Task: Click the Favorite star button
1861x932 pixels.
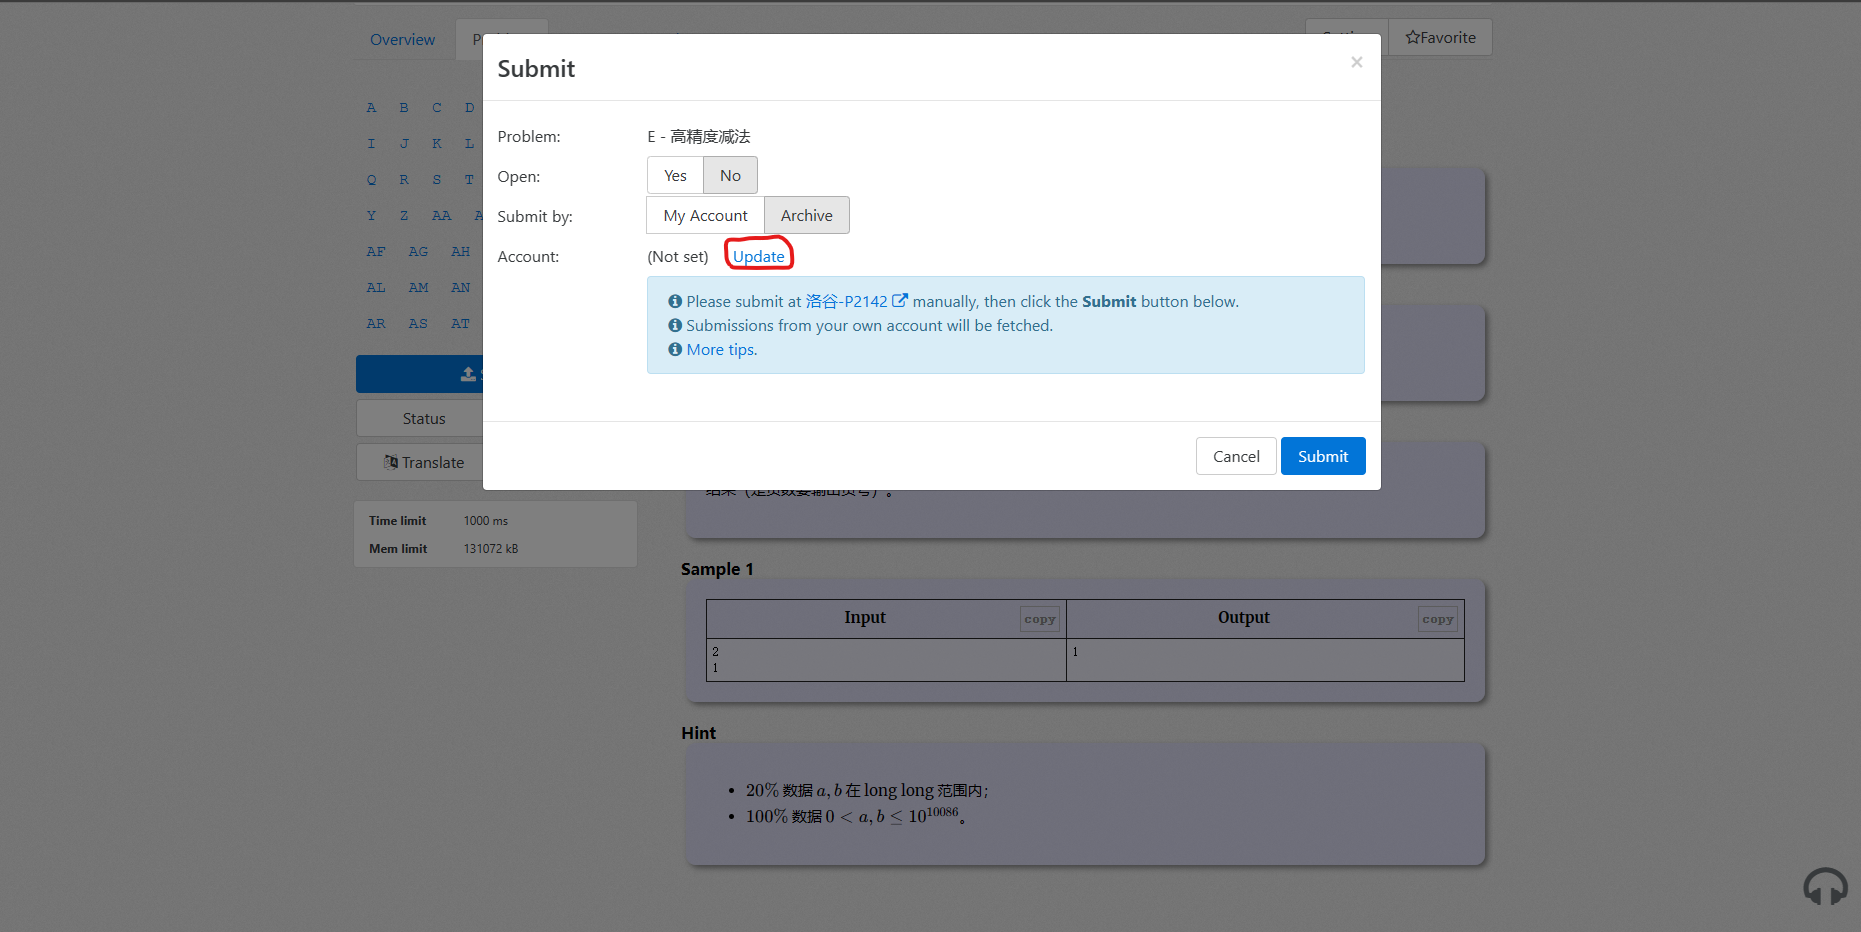Action: 1440,37
